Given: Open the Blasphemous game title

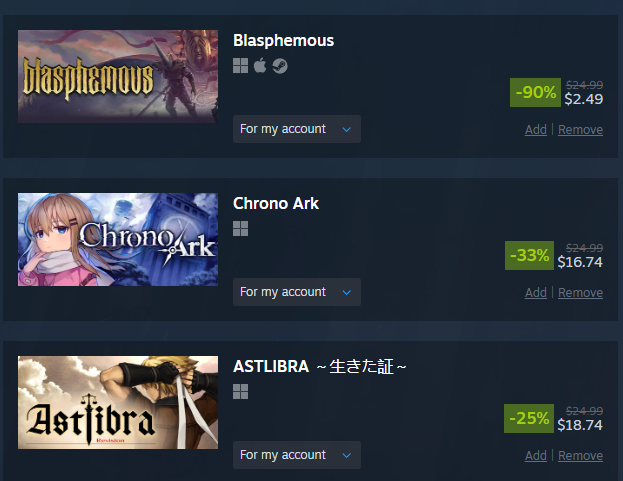Looking at the screenshot, I should pyautogui.click(x=283, y=41).
